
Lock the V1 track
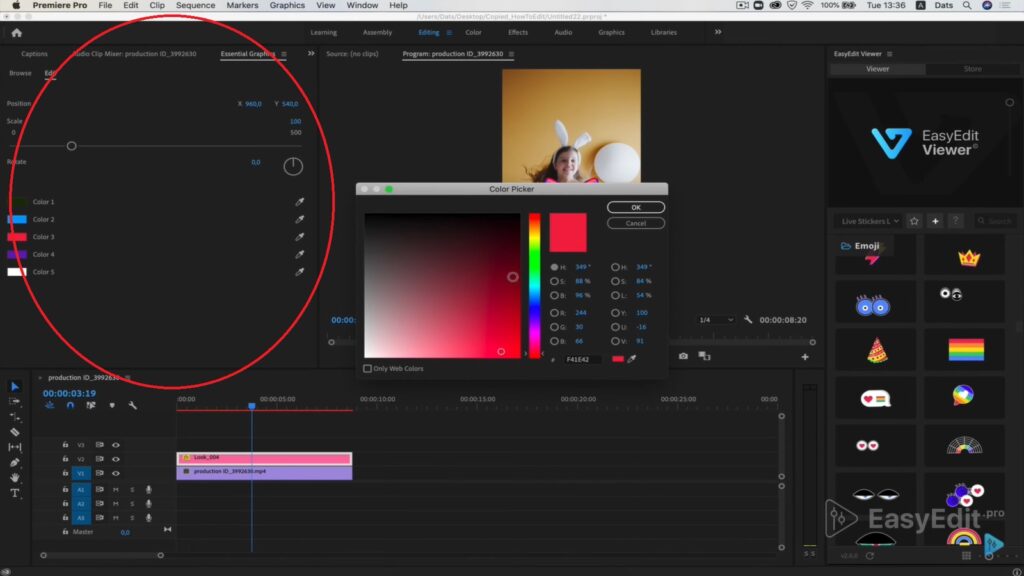click(65, 473)
